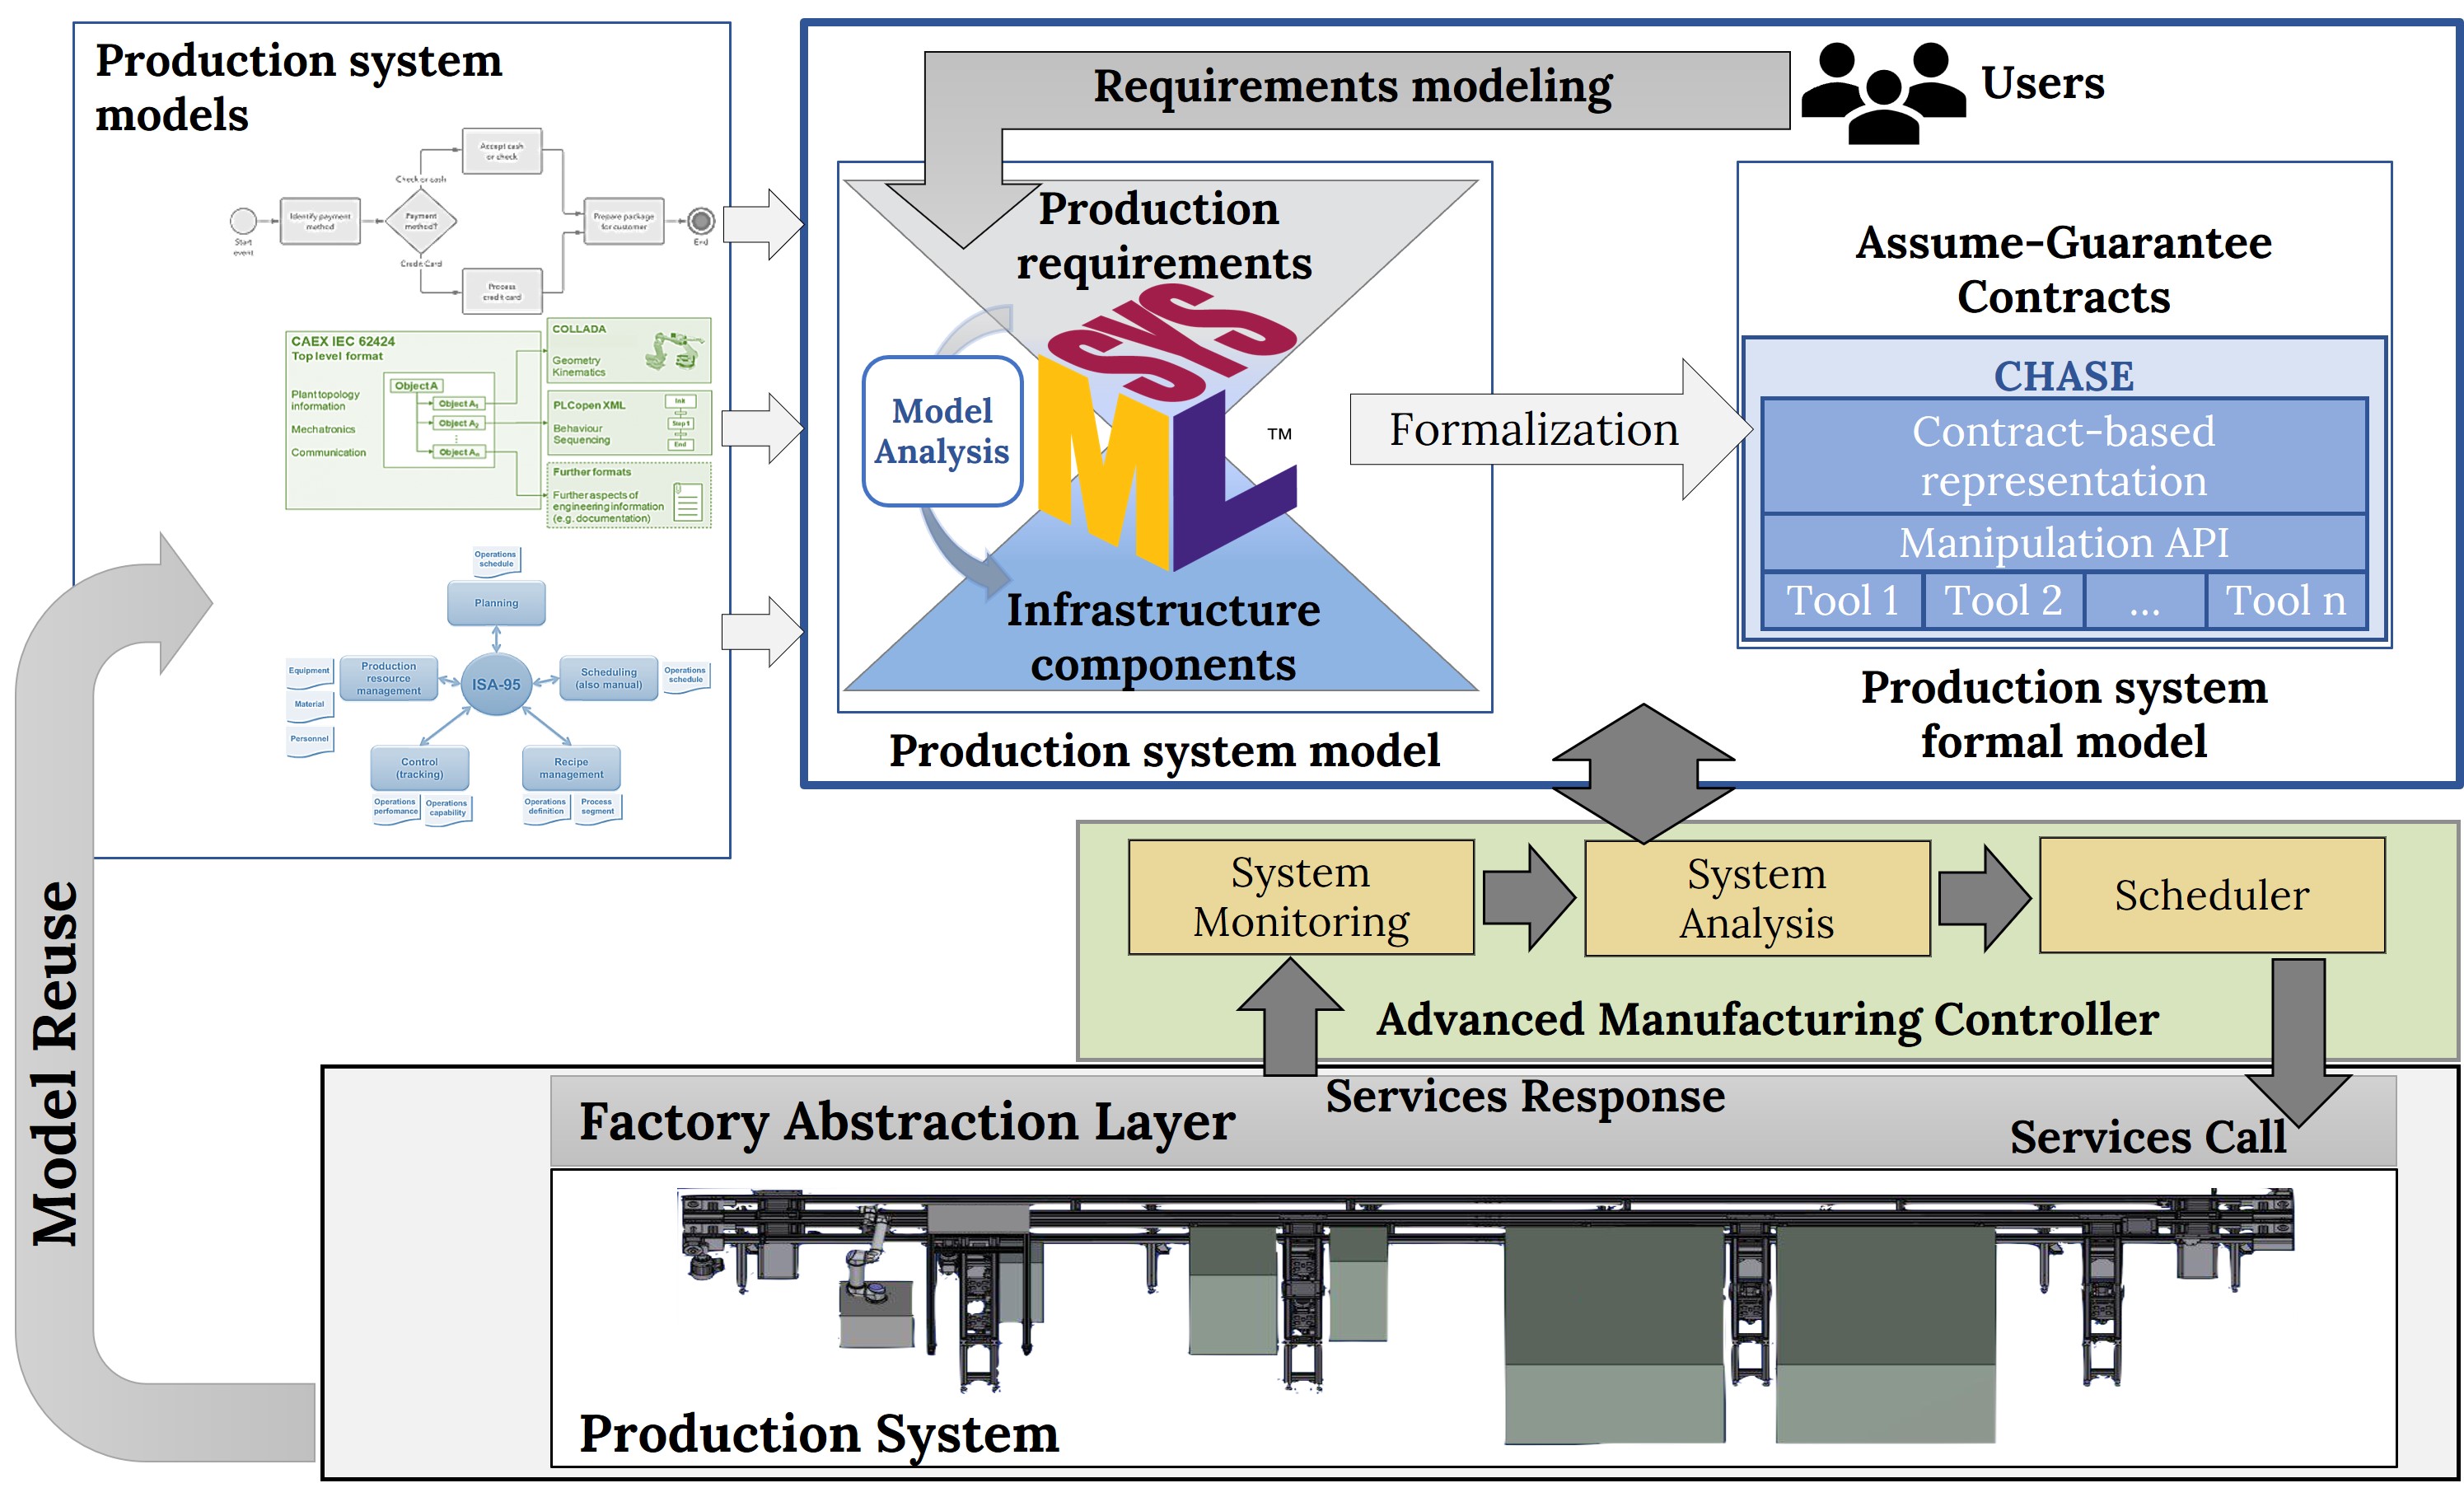
Task: Click the ISA-95 circle node
Action: click(x=496, y=684)
